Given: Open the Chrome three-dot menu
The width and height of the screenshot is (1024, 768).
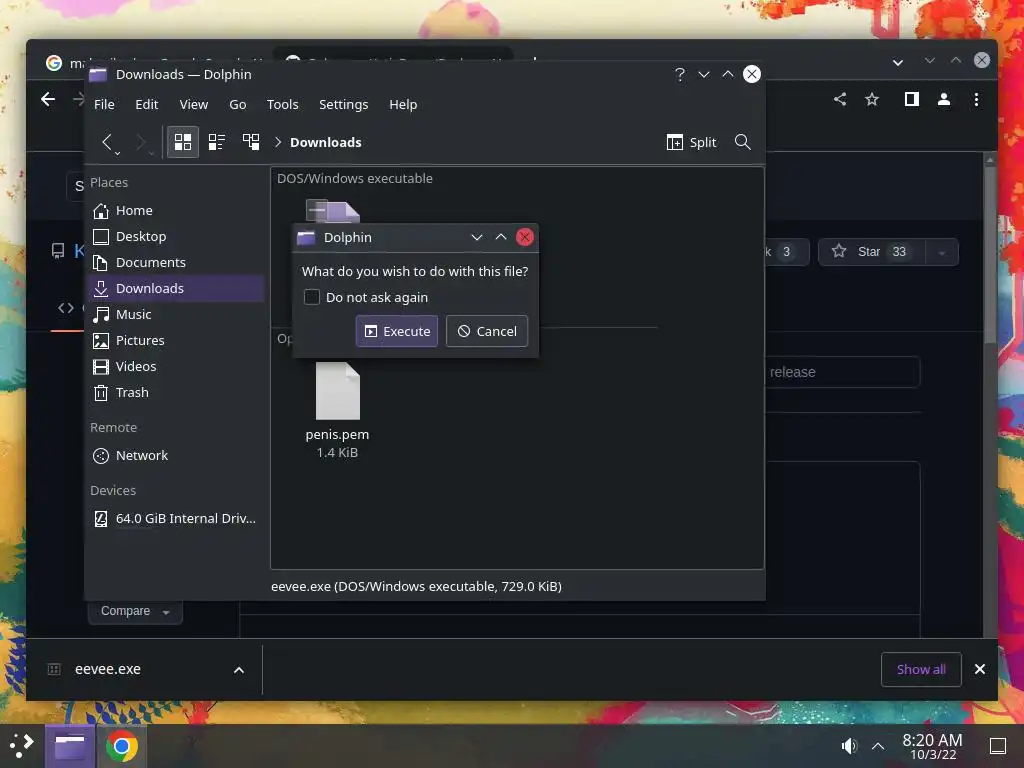Looking at the screenshot, I should tap(976, 99).
